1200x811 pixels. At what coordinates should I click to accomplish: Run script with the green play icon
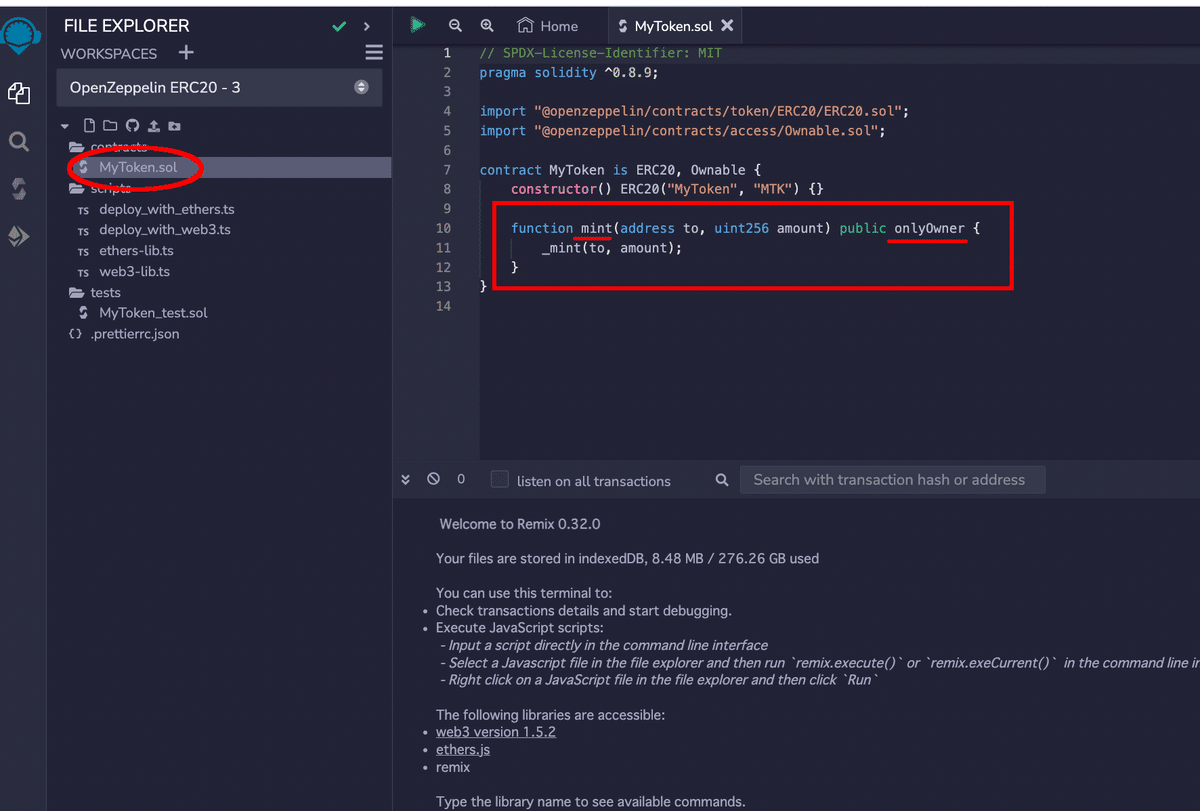tap(418, 25)
